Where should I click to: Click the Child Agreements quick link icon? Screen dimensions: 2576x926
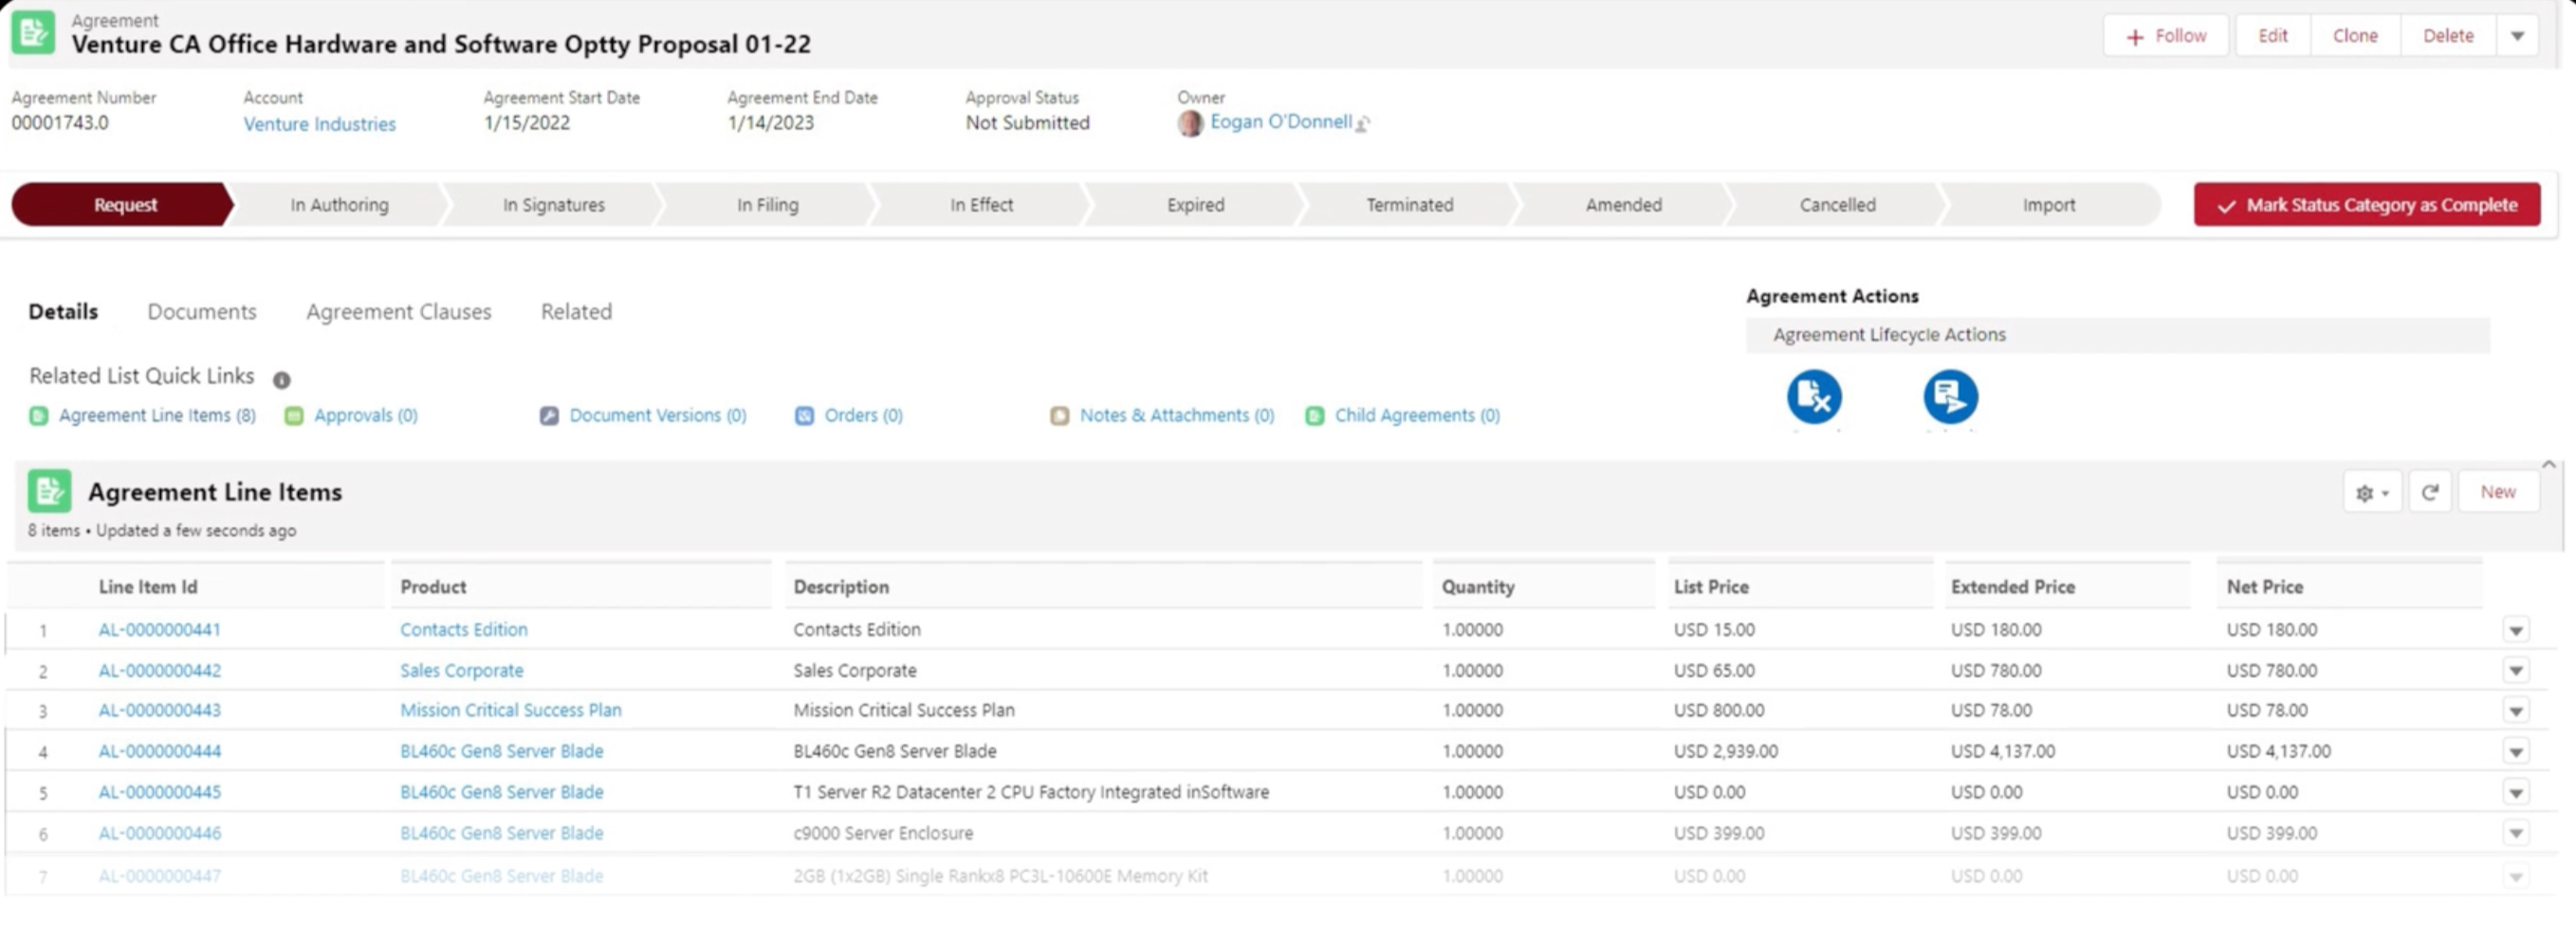pyautogui.click(x=1315, y=416)
